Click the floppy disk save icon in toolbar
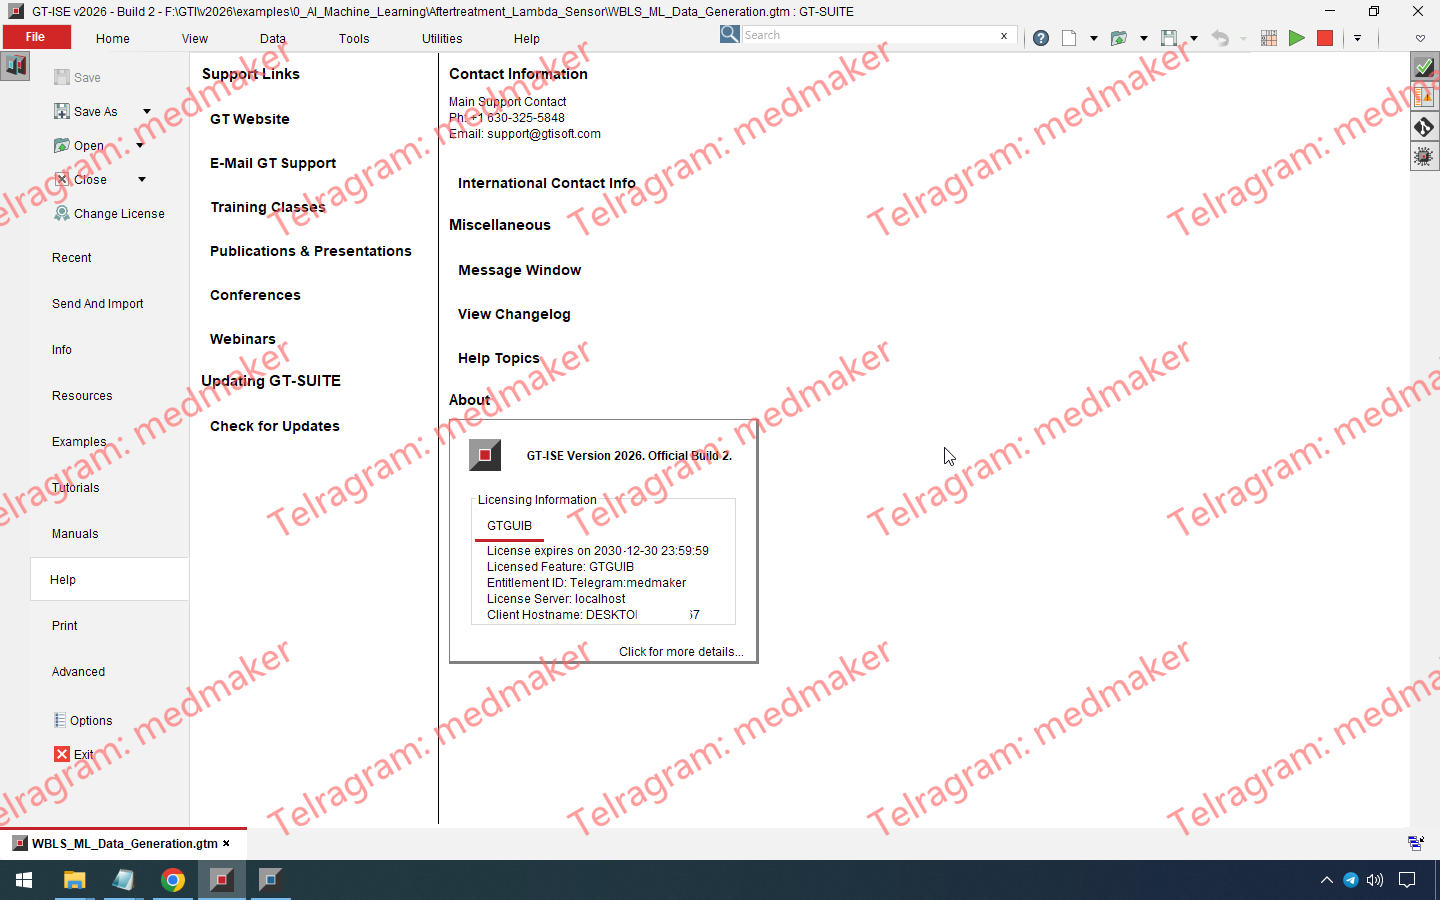 tap(1169, 38)
